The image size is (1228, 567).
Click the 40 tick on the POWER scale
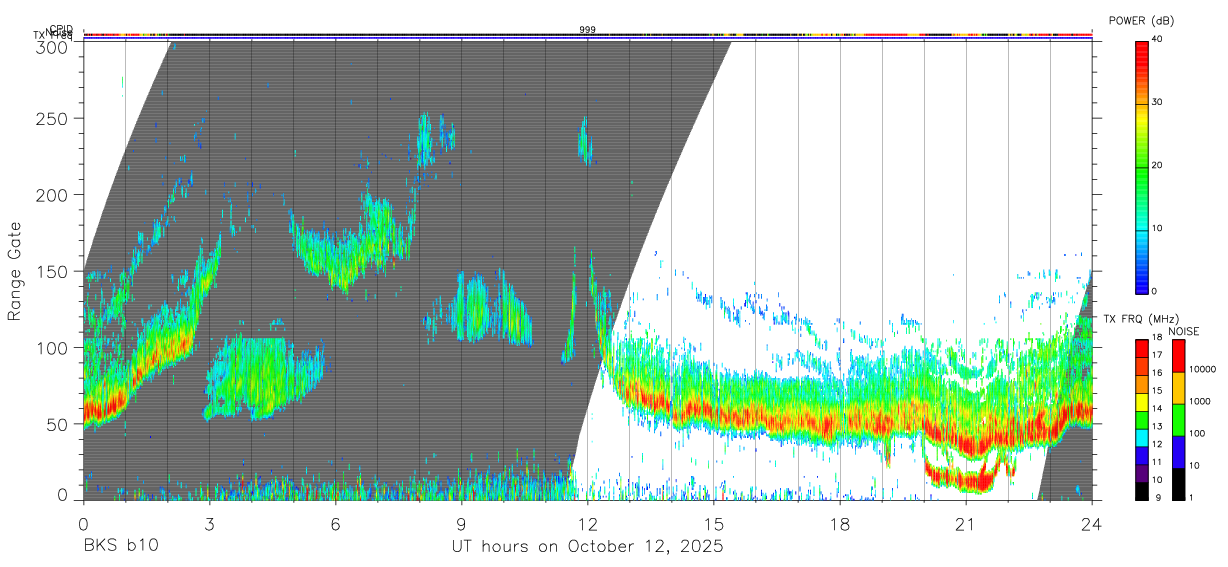tap(1158, 39)
